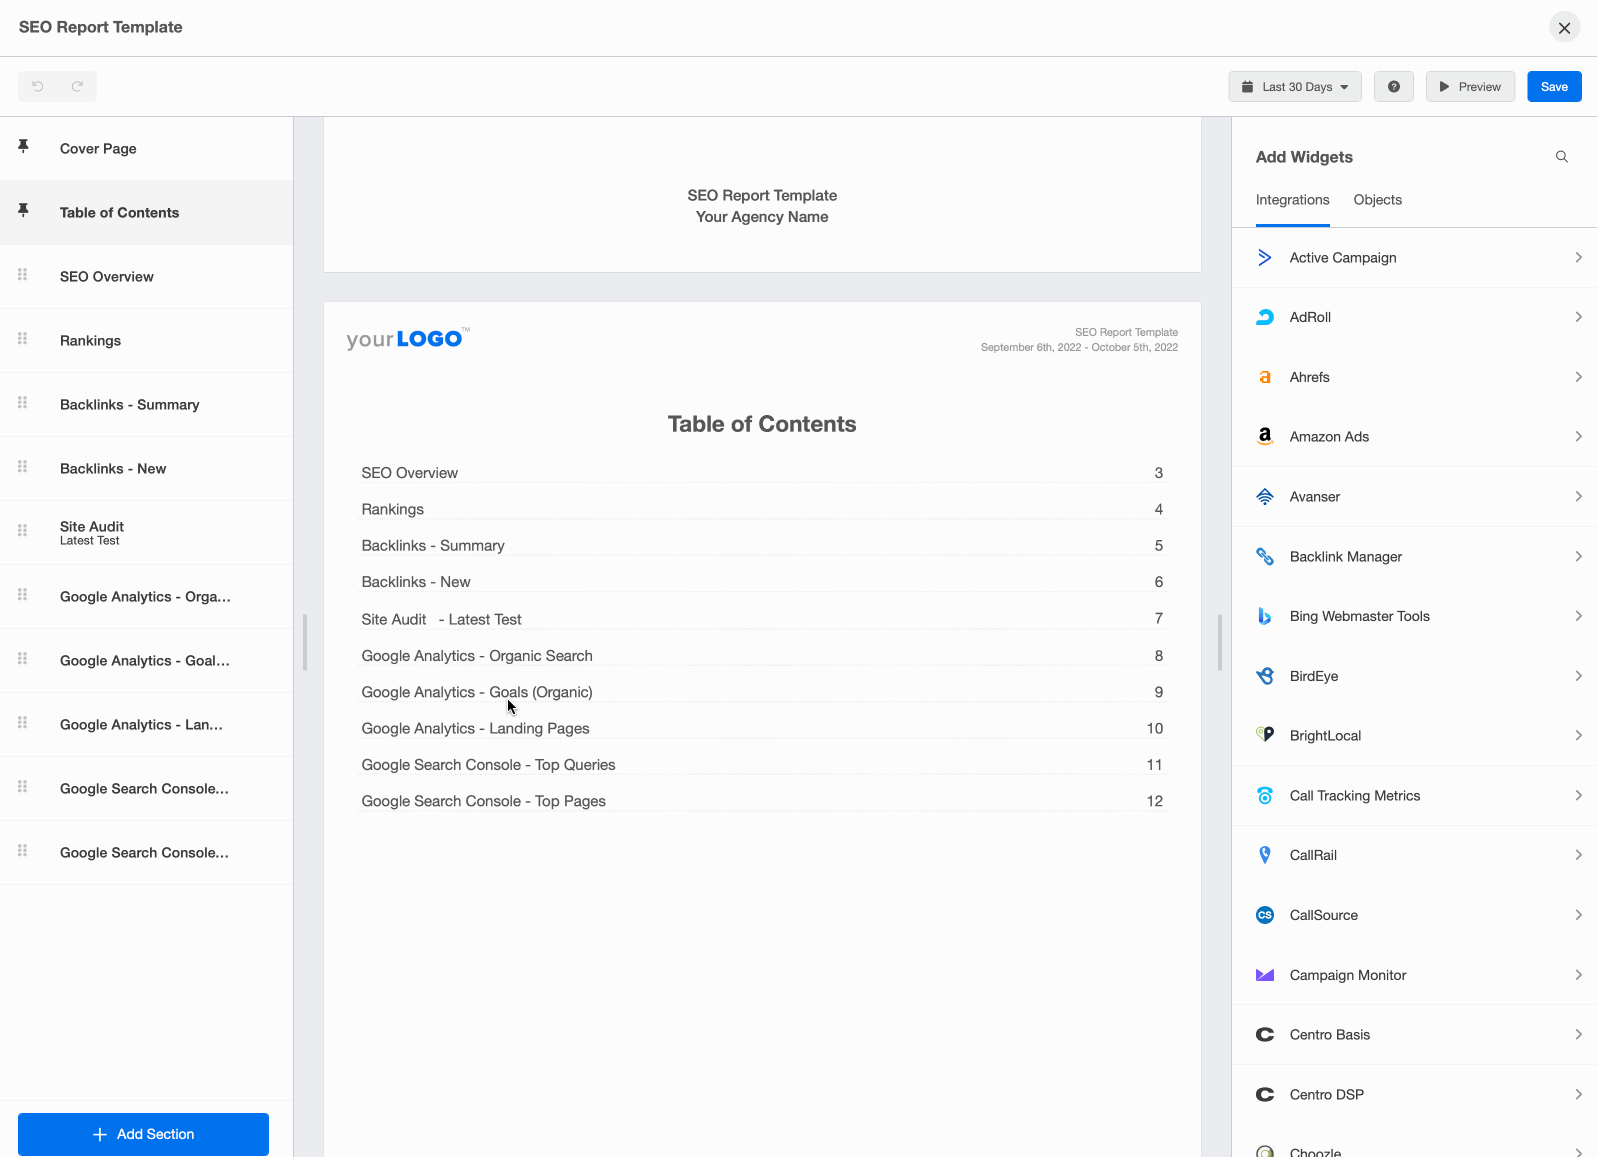Click the BrightLocal integration row
The image size is (1597, 1157).
[1414, 736]
